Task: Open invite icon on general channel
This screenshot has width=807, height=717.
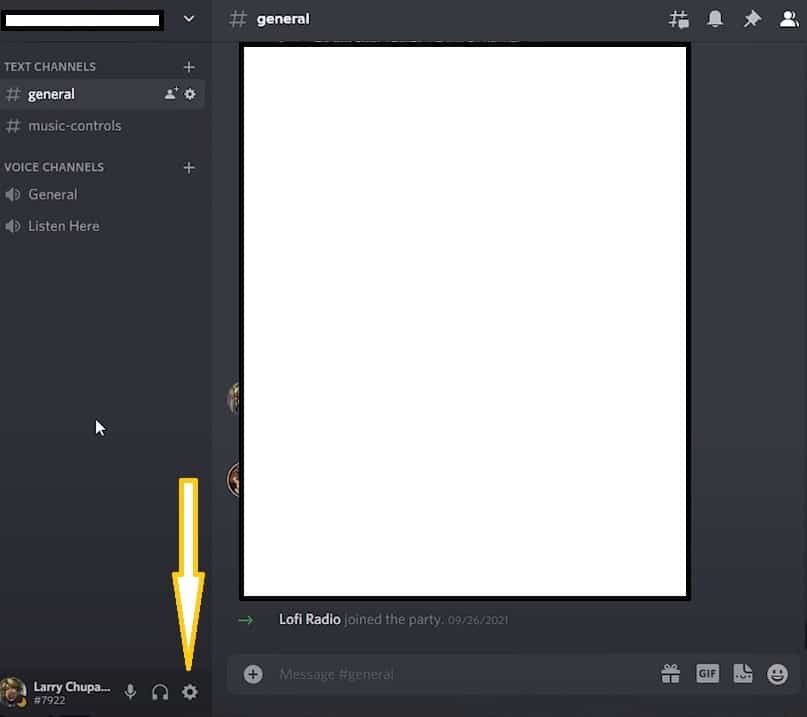Action: tap(171, 94)
